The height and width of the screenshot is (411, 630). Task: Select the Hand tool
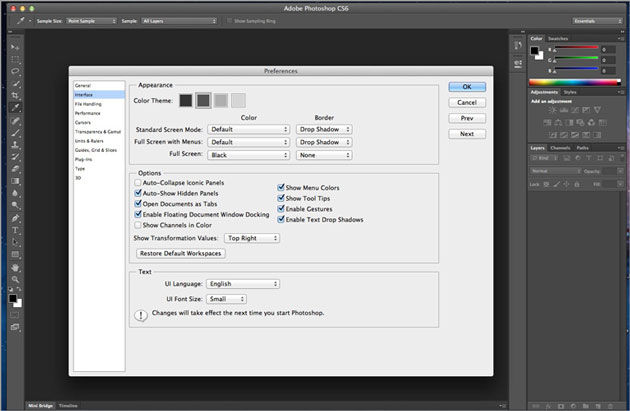click(x=15, y=268)
